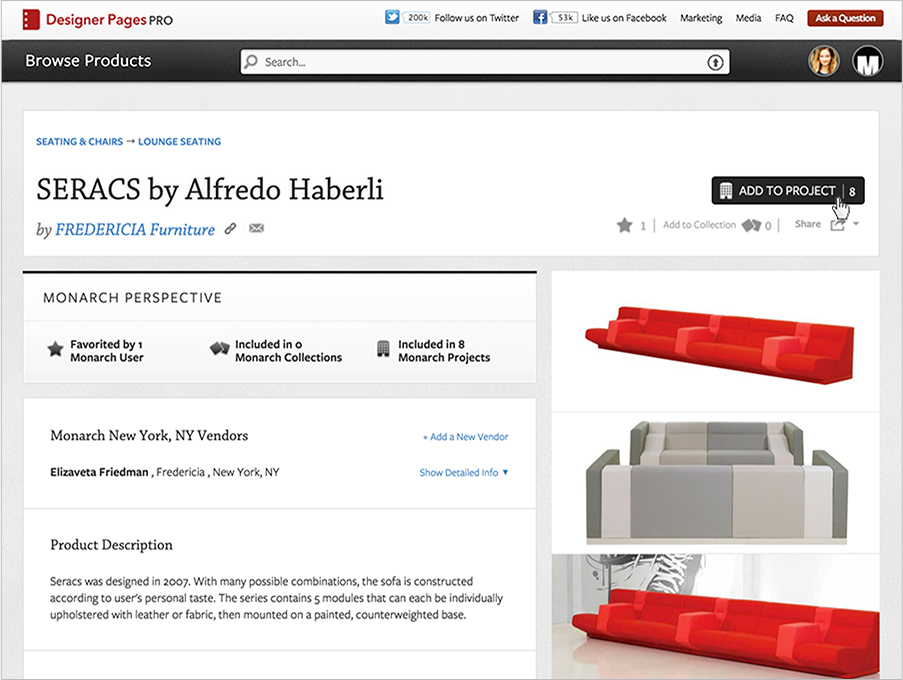Screen dimensions: 903x680
Task: Click Add to Collection
Action: coord(699,225)
